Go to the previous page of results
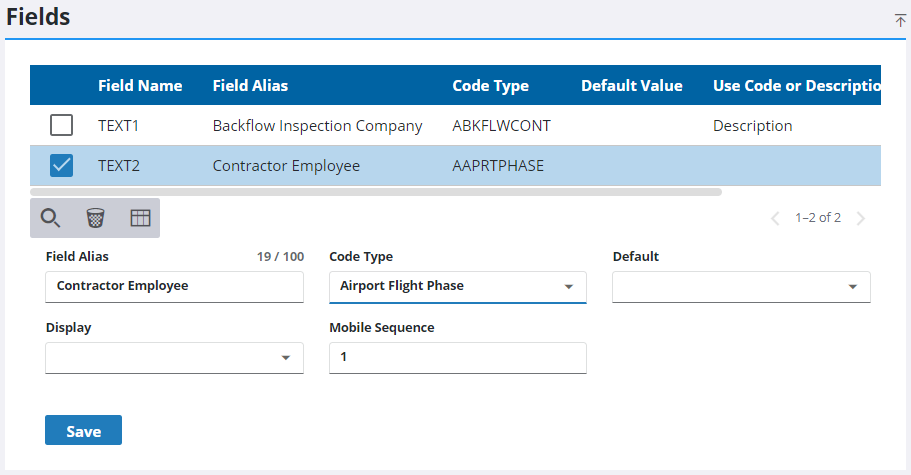This screenshot has height=475, width=911. point(775,218)
